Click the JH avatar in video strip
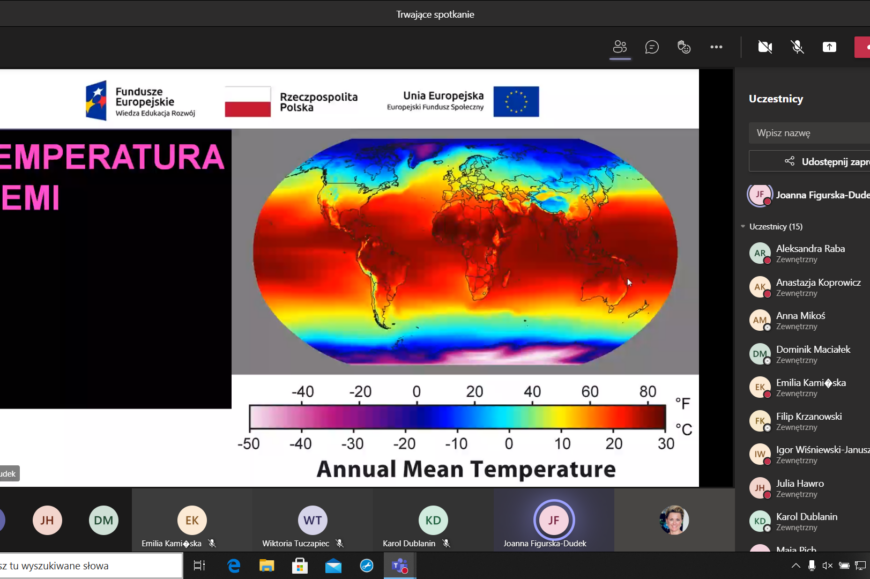This screenshot has height=579, width=870. coord(47,520)
